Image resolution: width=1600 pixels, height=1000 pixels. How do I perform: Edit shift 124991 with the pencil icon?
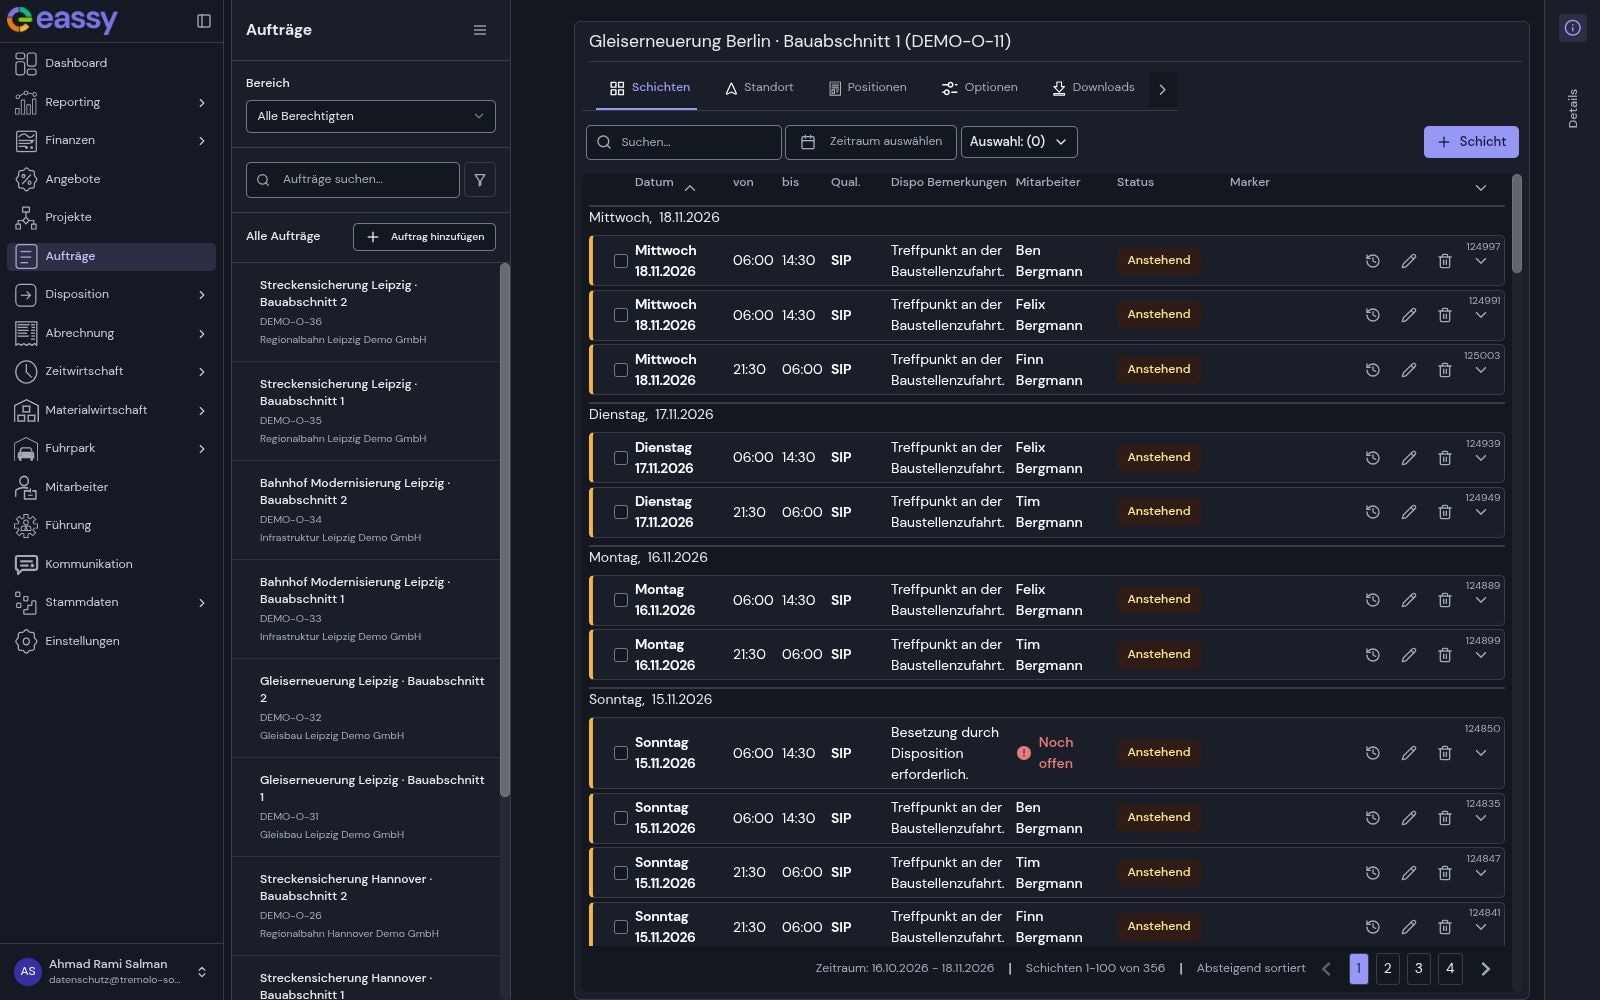pyautogui.click(x=1409, y=315)
